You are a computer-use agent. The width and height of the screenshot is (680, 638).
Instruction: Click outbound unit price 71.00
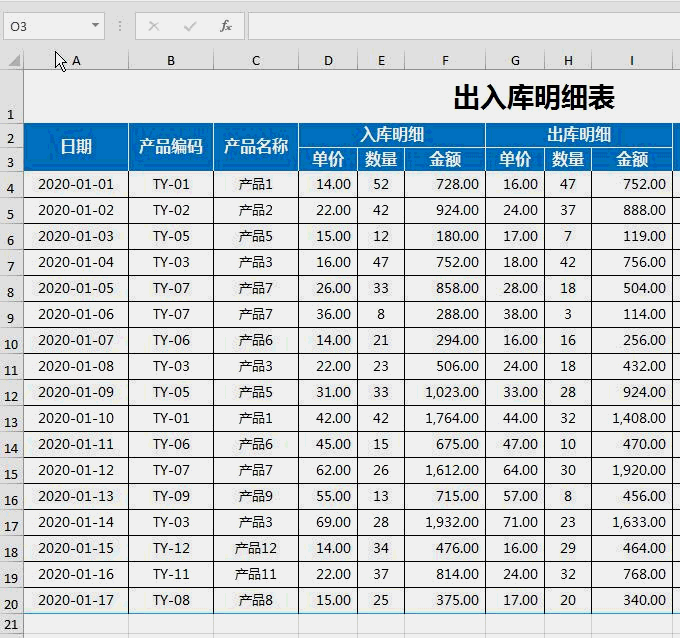tap(515, 522)
